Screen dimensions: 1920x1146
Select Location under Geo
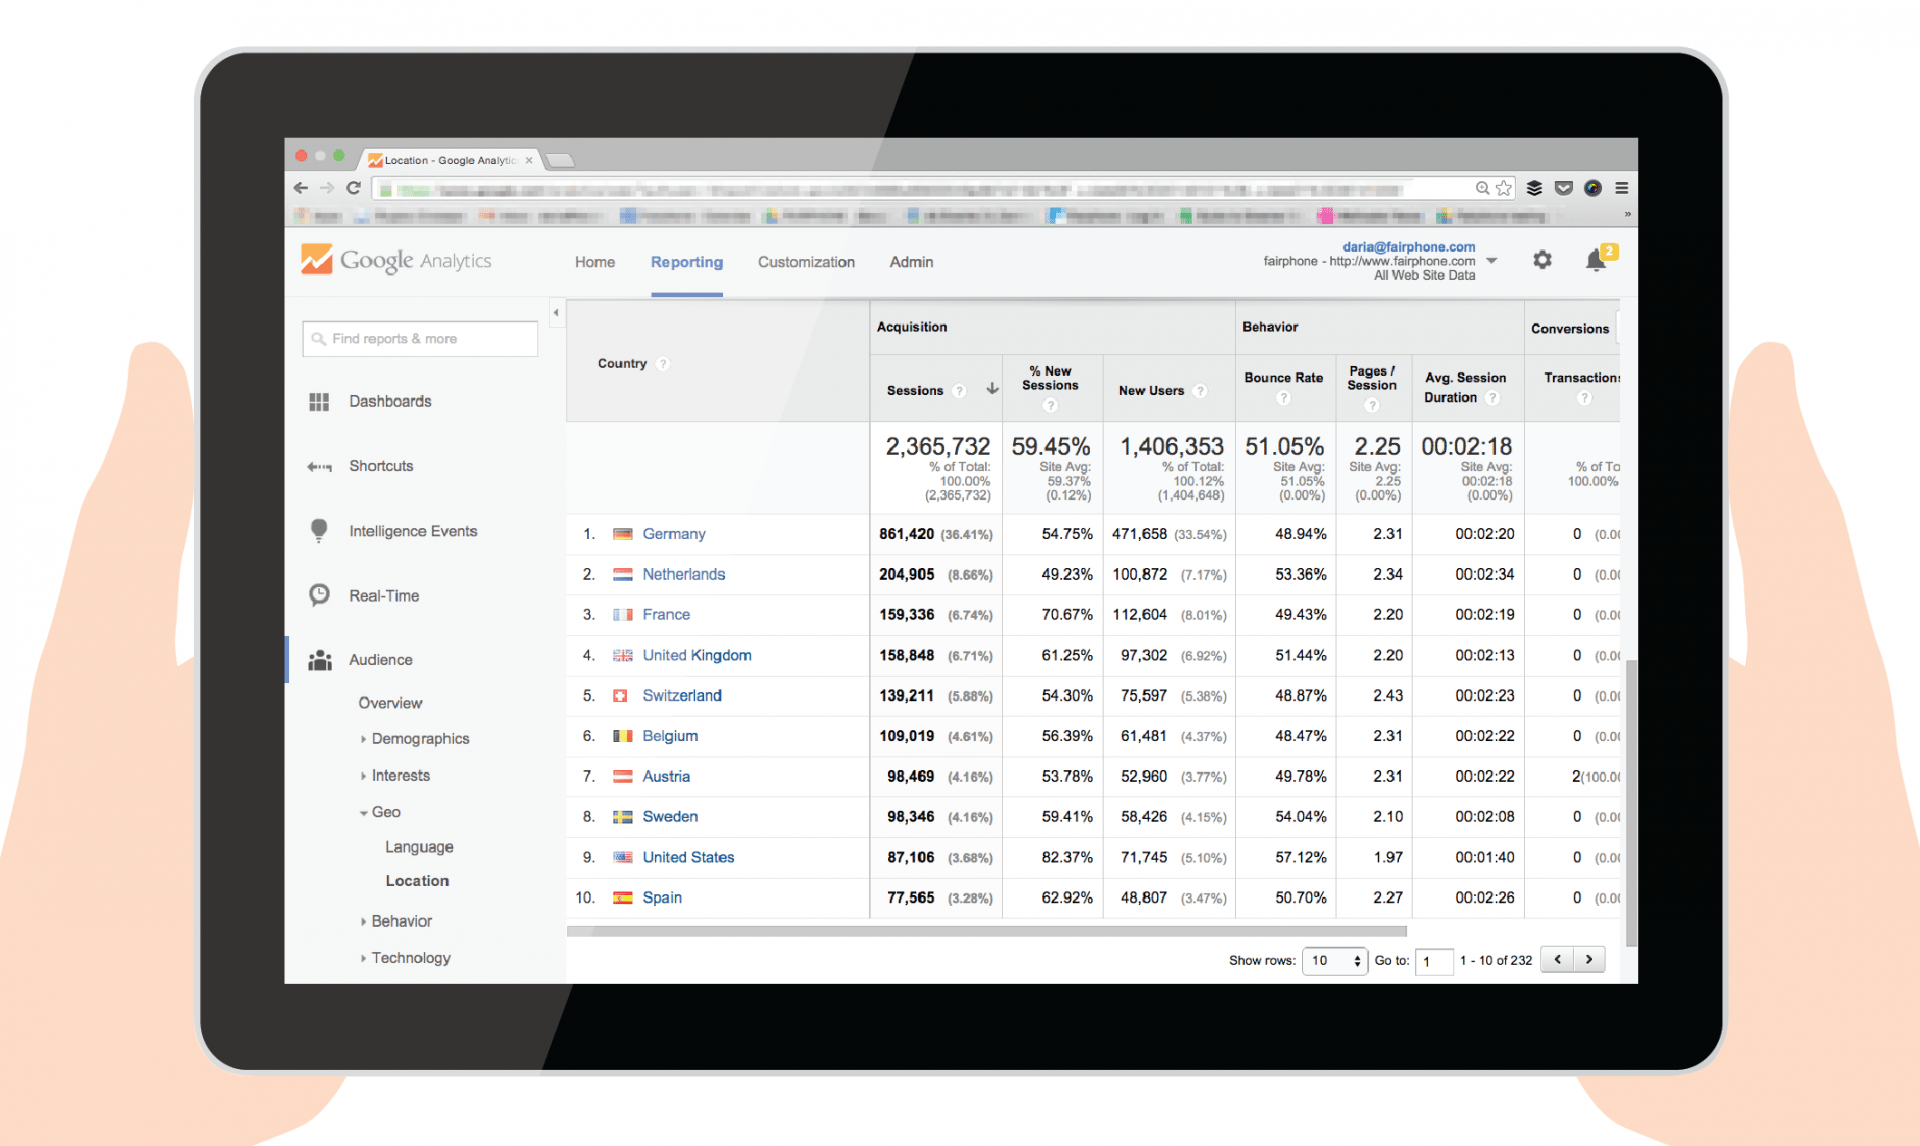(417, 881)
